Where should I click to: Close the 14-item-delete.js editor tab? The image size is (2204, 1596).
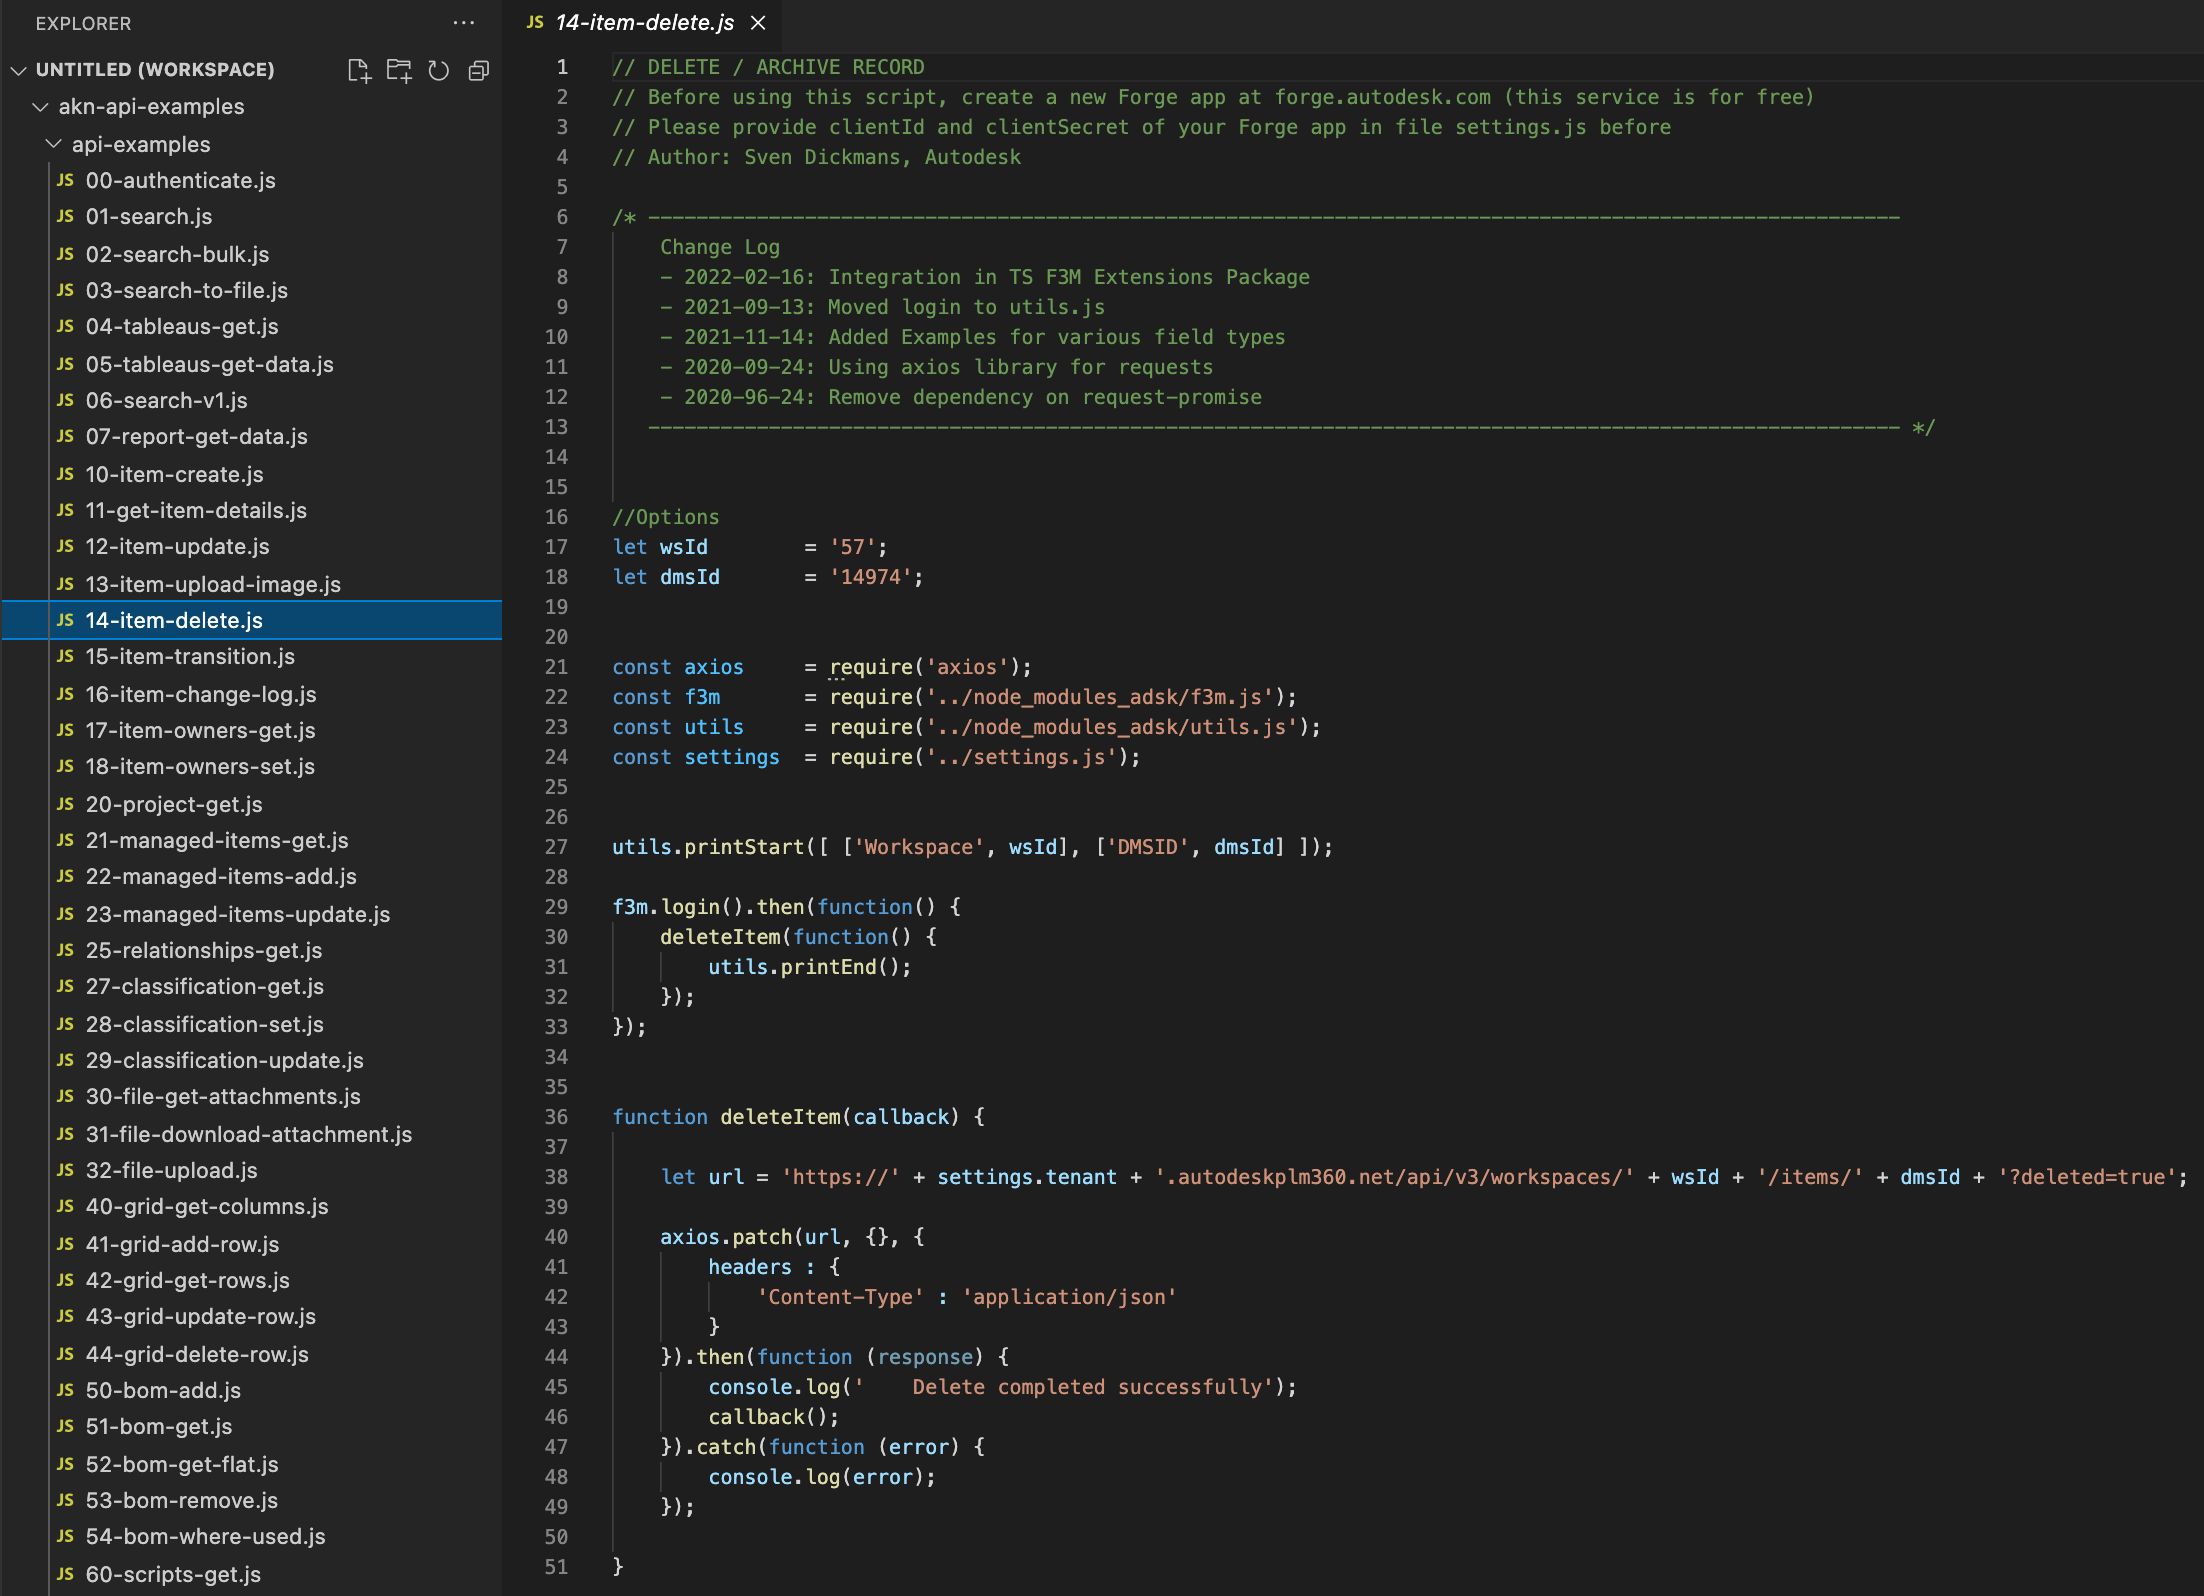pos(758,23)
